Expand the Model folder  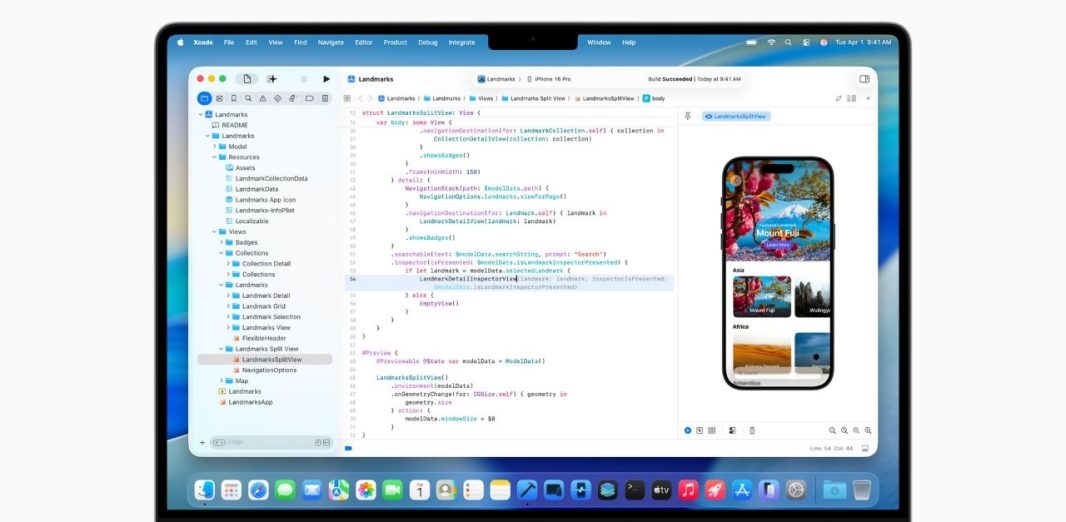[x=215, y=146]
